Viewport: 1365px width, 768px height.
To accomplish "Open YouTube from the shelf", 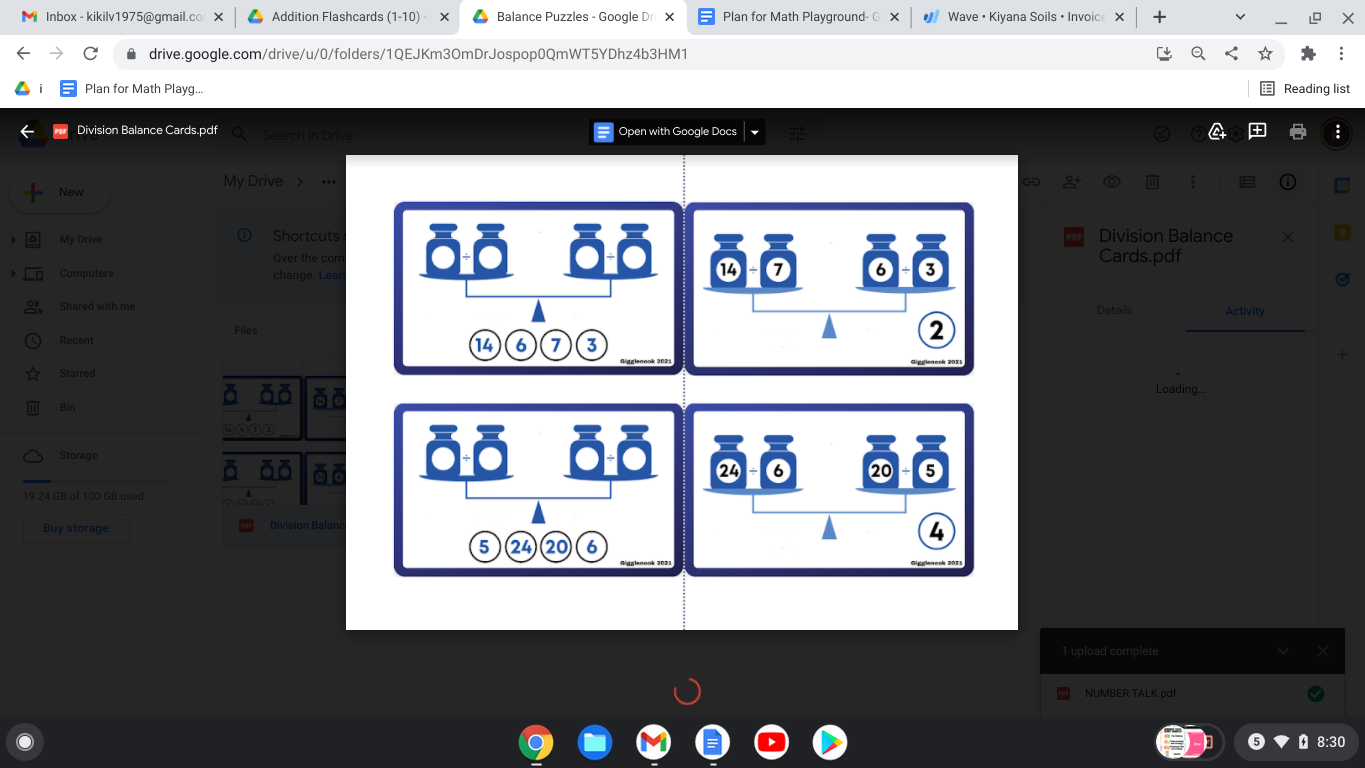I will tap(771, 742).
